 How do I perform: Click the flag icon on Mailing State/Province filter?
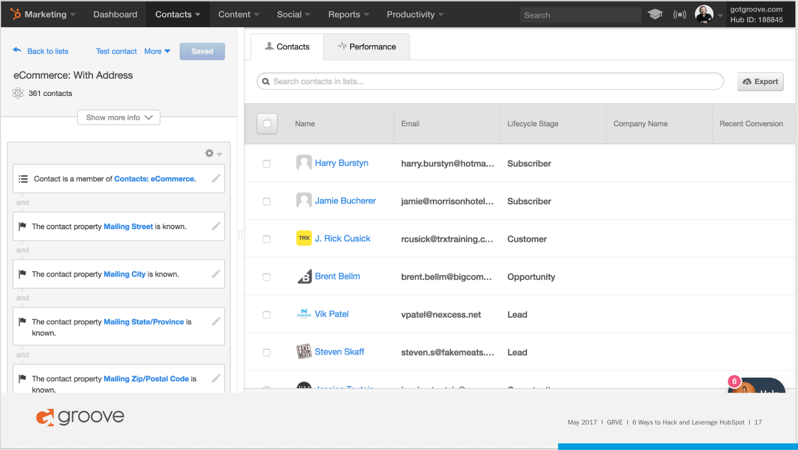pos(22,322)
